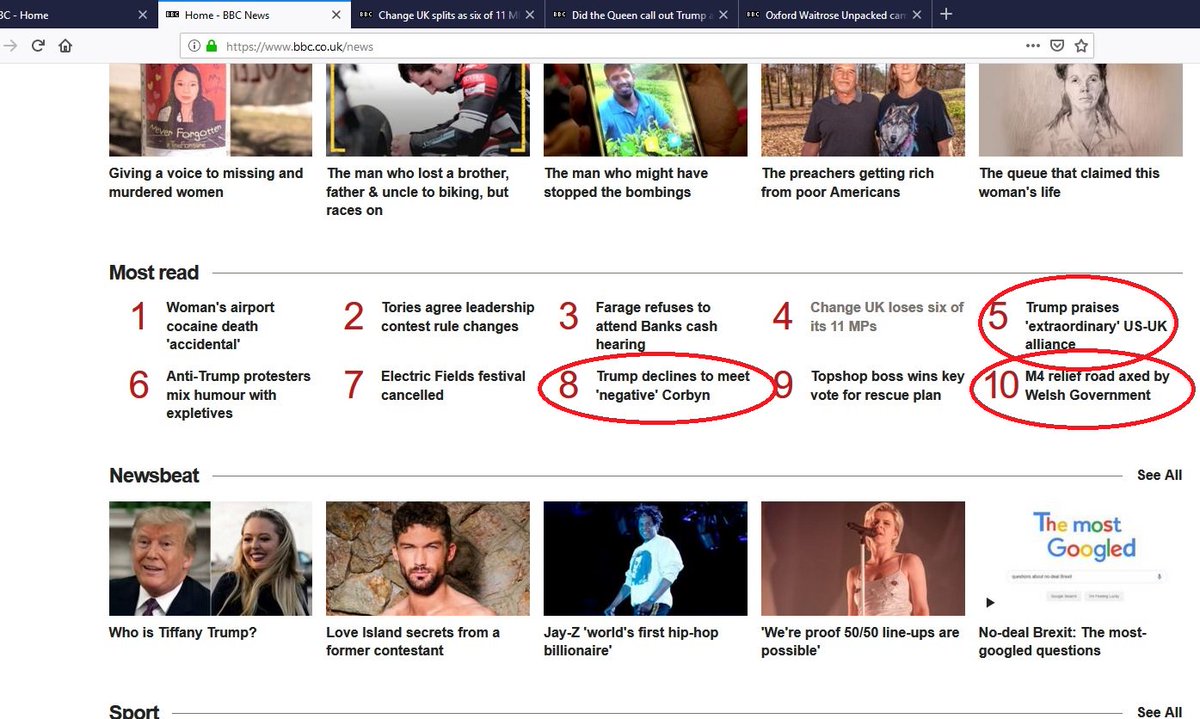Open 'Farage refuses to attend Banks cash hearing'
The width and height of the screenshot is (1200, 719).
[x=656, y=326]
